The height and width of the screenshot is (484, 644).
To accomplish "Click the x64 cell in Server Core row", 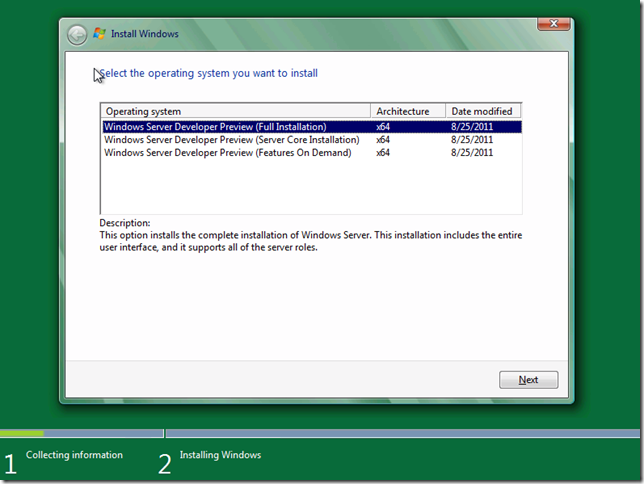I will click(383, 140).
